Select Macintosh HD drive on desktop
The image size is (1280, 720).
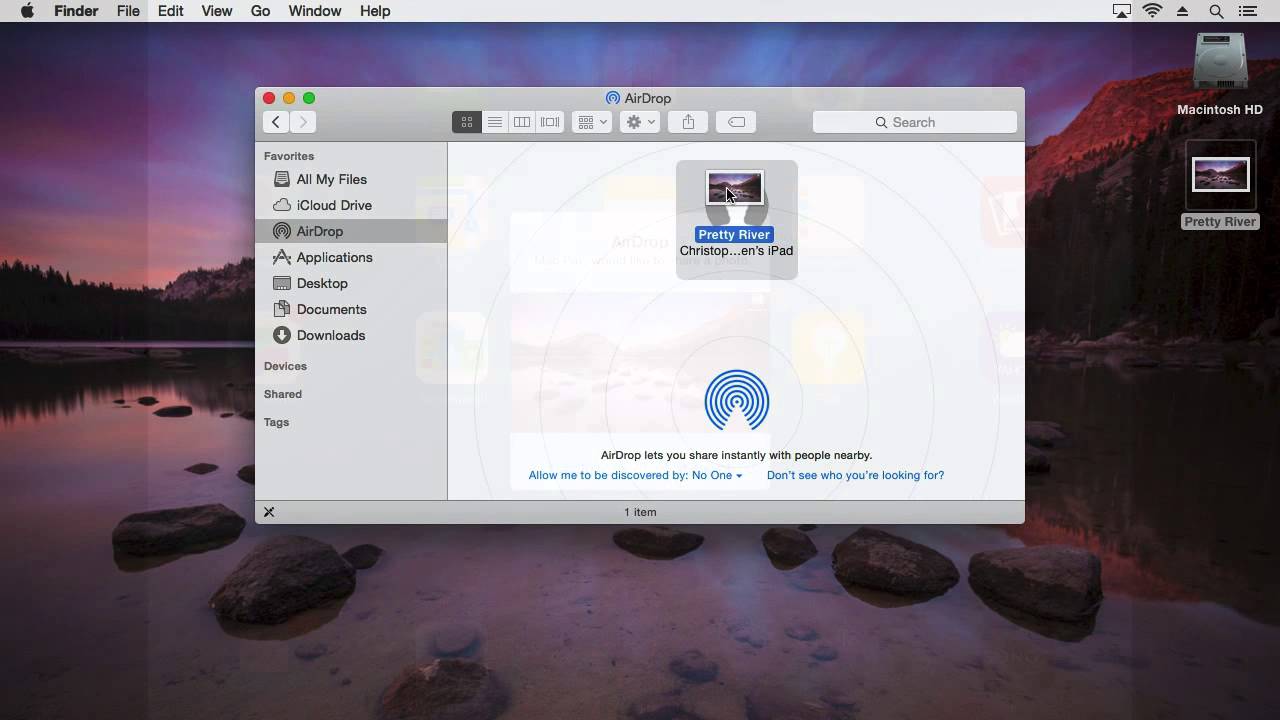tap(1220, 75)
